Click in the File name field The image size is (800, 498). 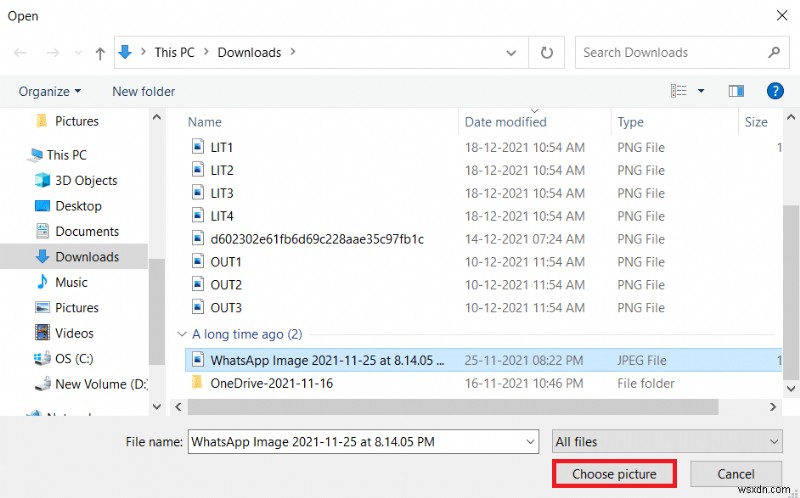[x=356, y=442]
